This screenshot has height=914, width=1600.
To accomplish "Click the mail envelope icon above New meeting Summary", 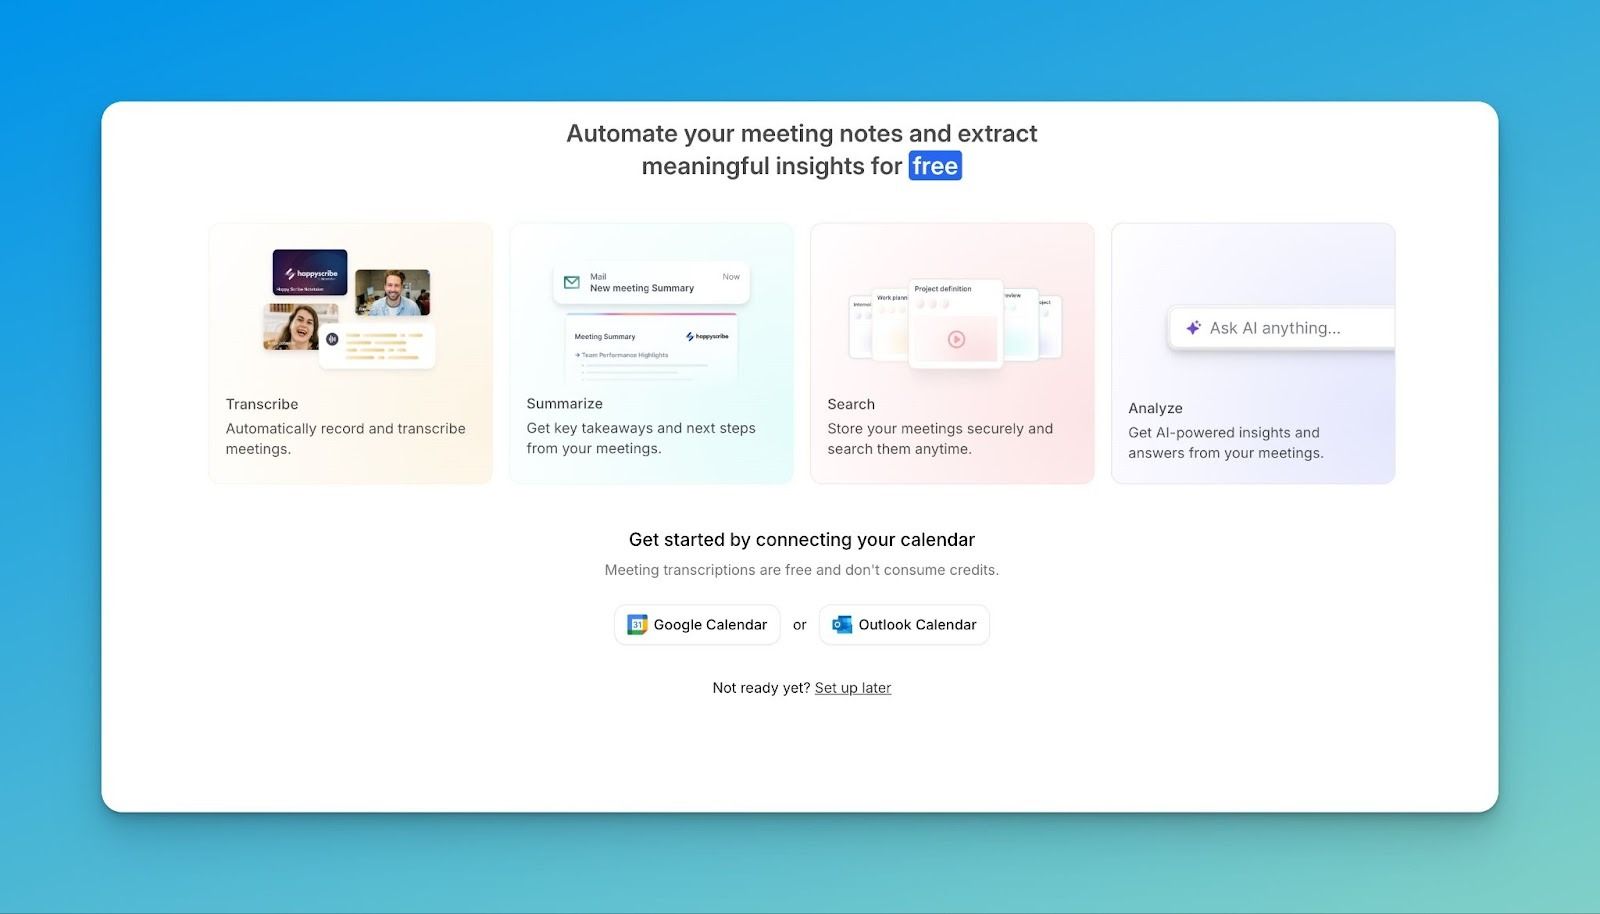I will coord(572,283).
